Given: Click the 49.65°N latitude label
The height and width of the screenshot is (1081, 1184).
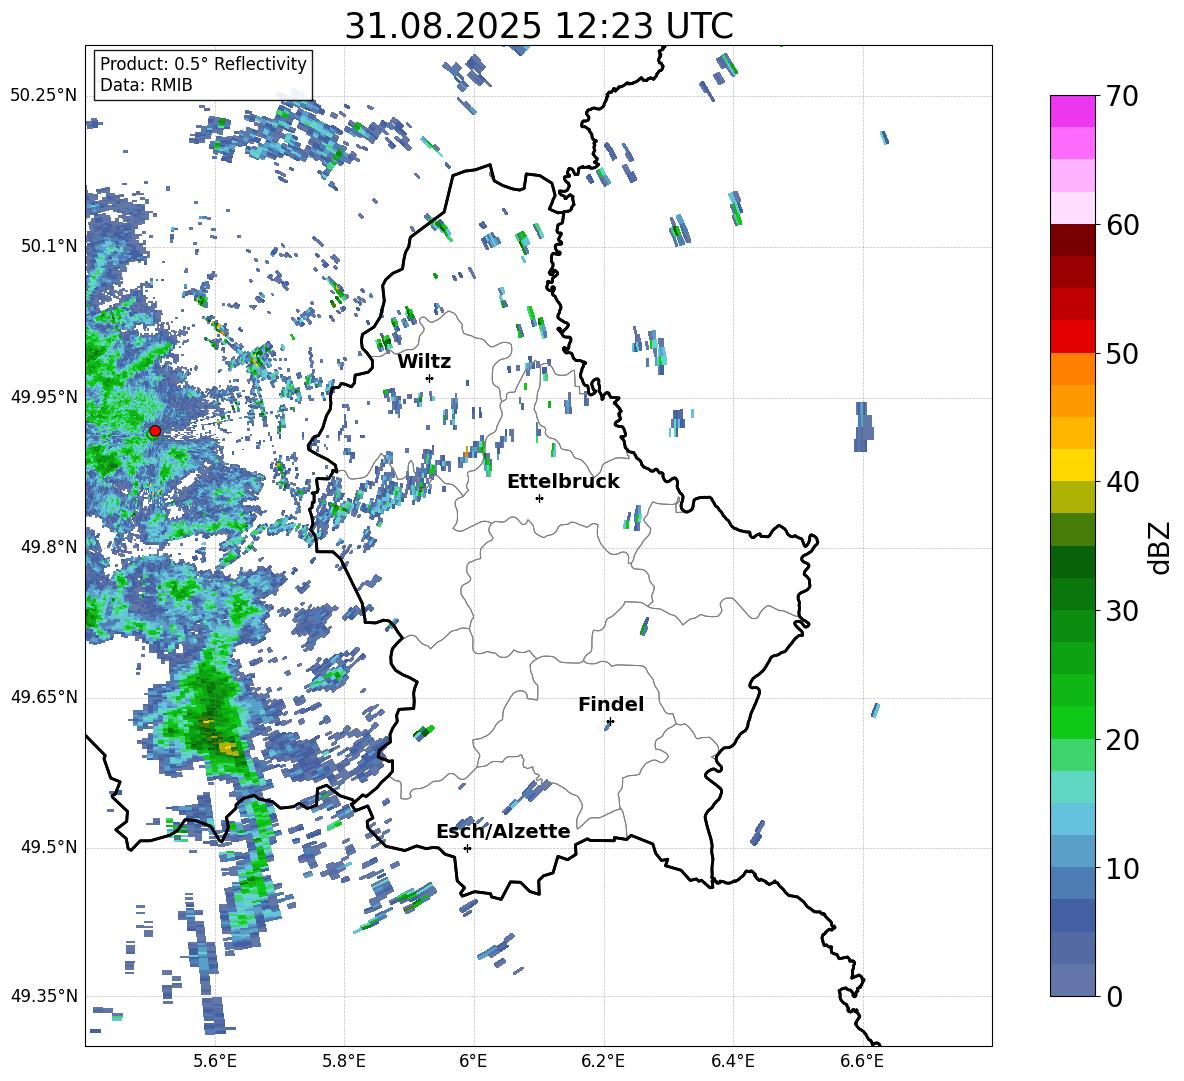Looking at the screenshot, I should (44, 697).
